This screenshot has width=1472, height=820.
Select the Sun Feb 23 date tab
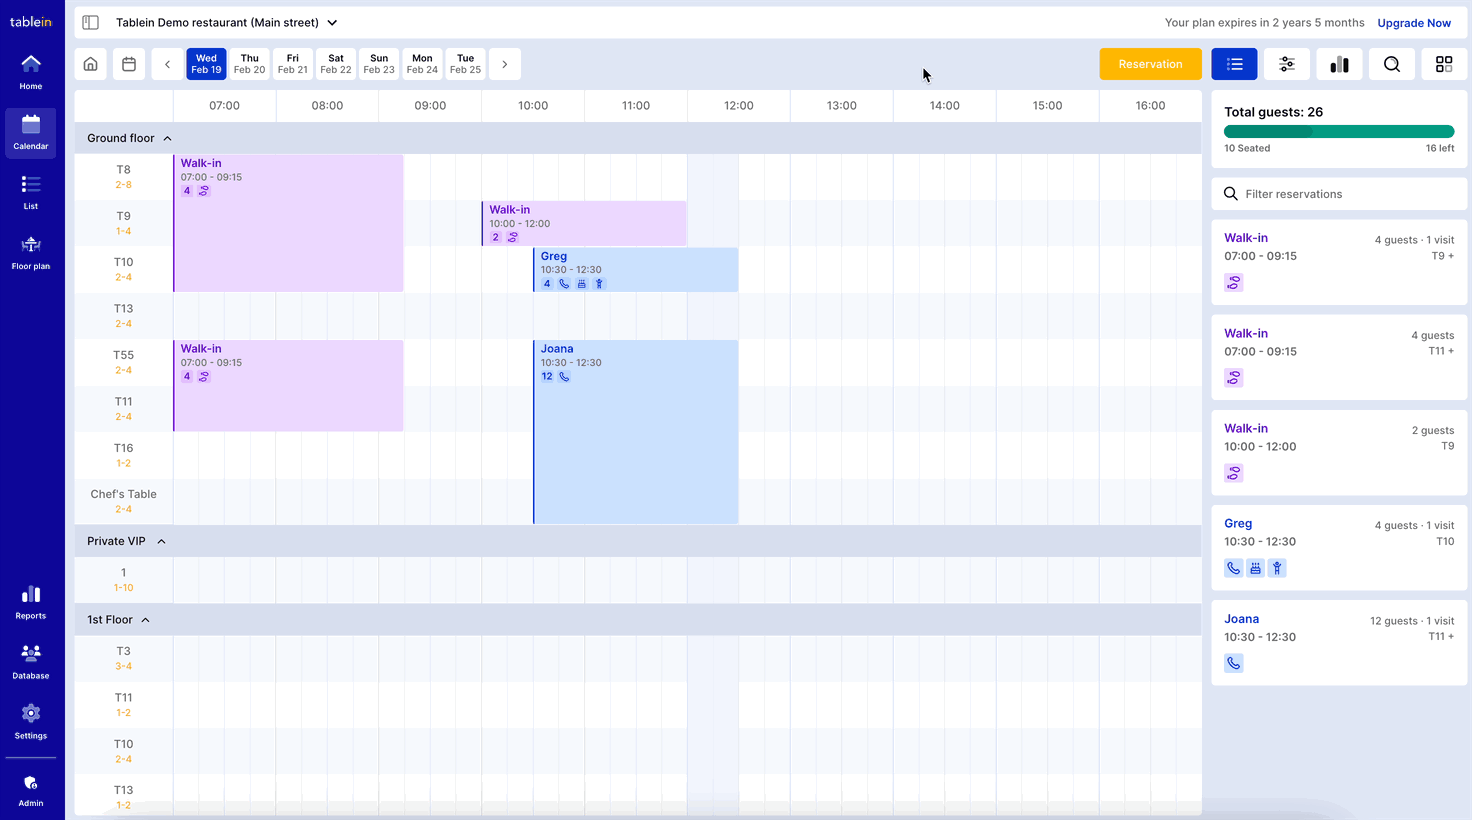(x=379, y=64)
